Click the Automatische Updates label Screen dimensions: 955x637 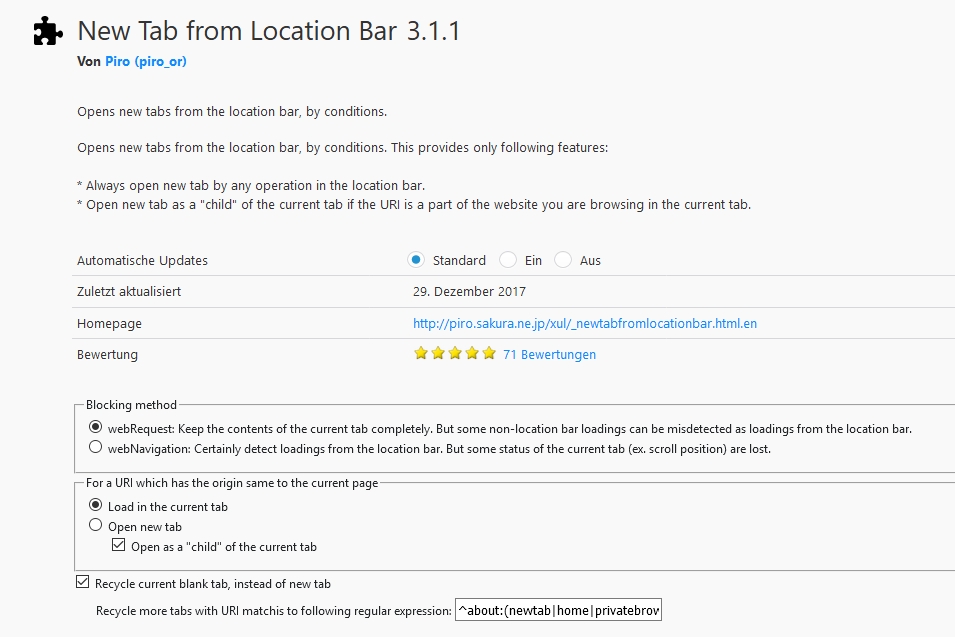(142, 260)
